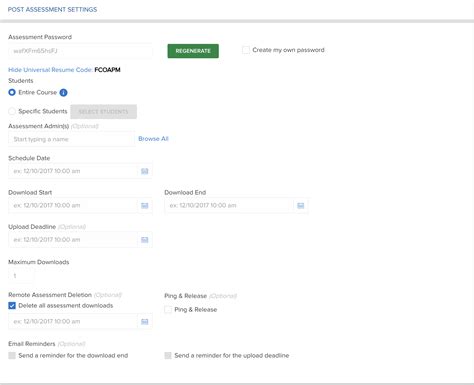Click the Assessment Password field
This screenshot has width=474, height=385.
tap(80, 51)
